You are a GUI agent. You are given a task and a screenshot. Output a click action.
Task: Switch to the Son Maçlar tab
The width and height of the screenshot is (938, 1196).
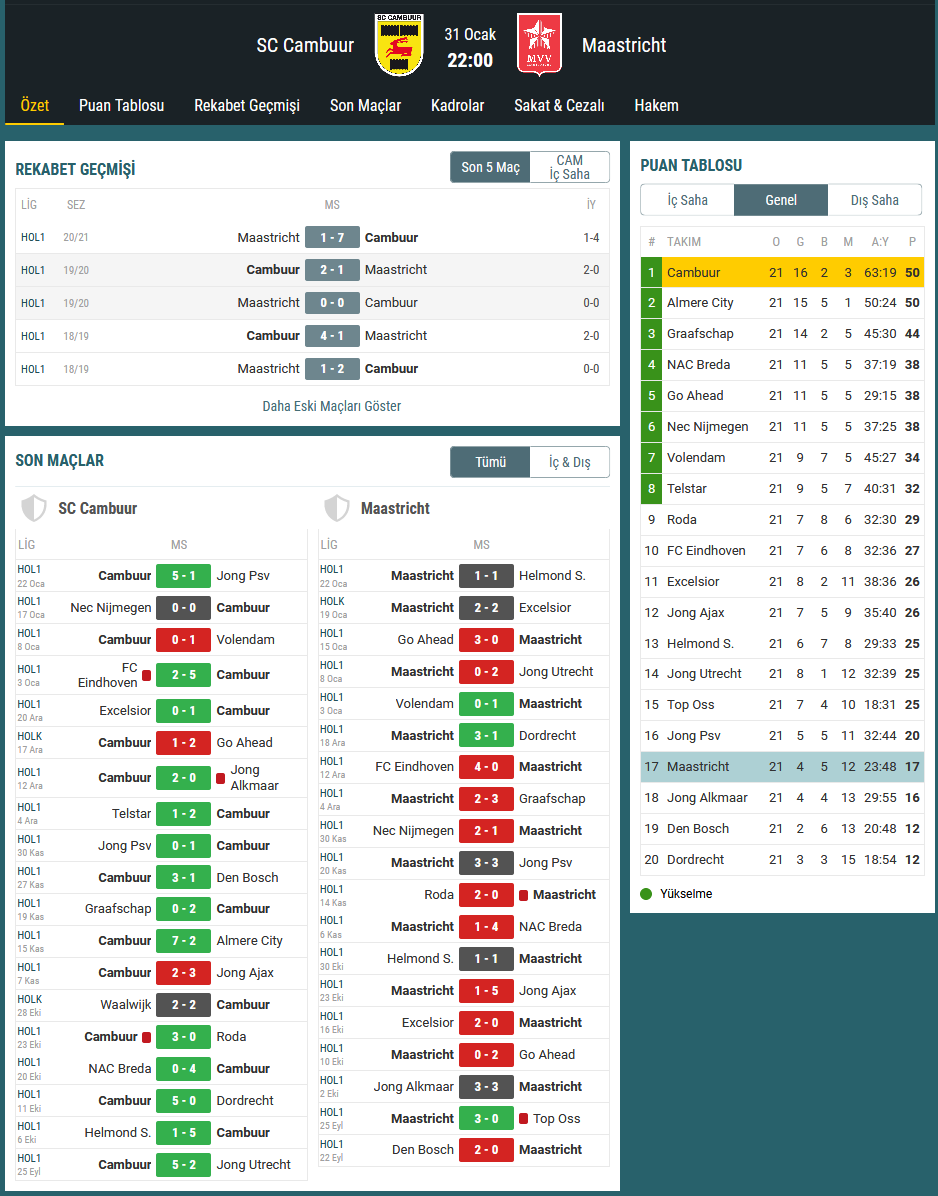pos(365,105)
